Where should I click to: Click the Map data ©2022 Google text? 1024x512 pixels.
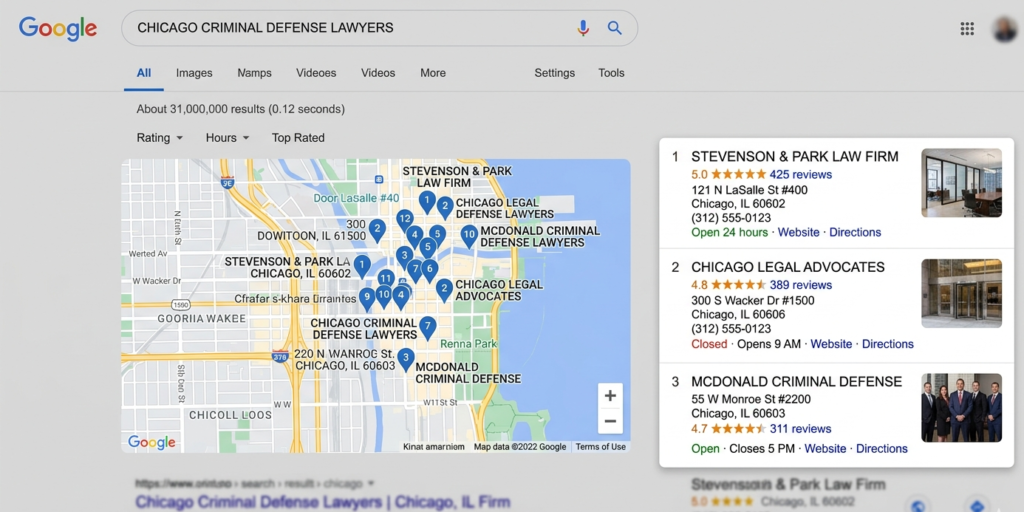[x=520, y=447]
